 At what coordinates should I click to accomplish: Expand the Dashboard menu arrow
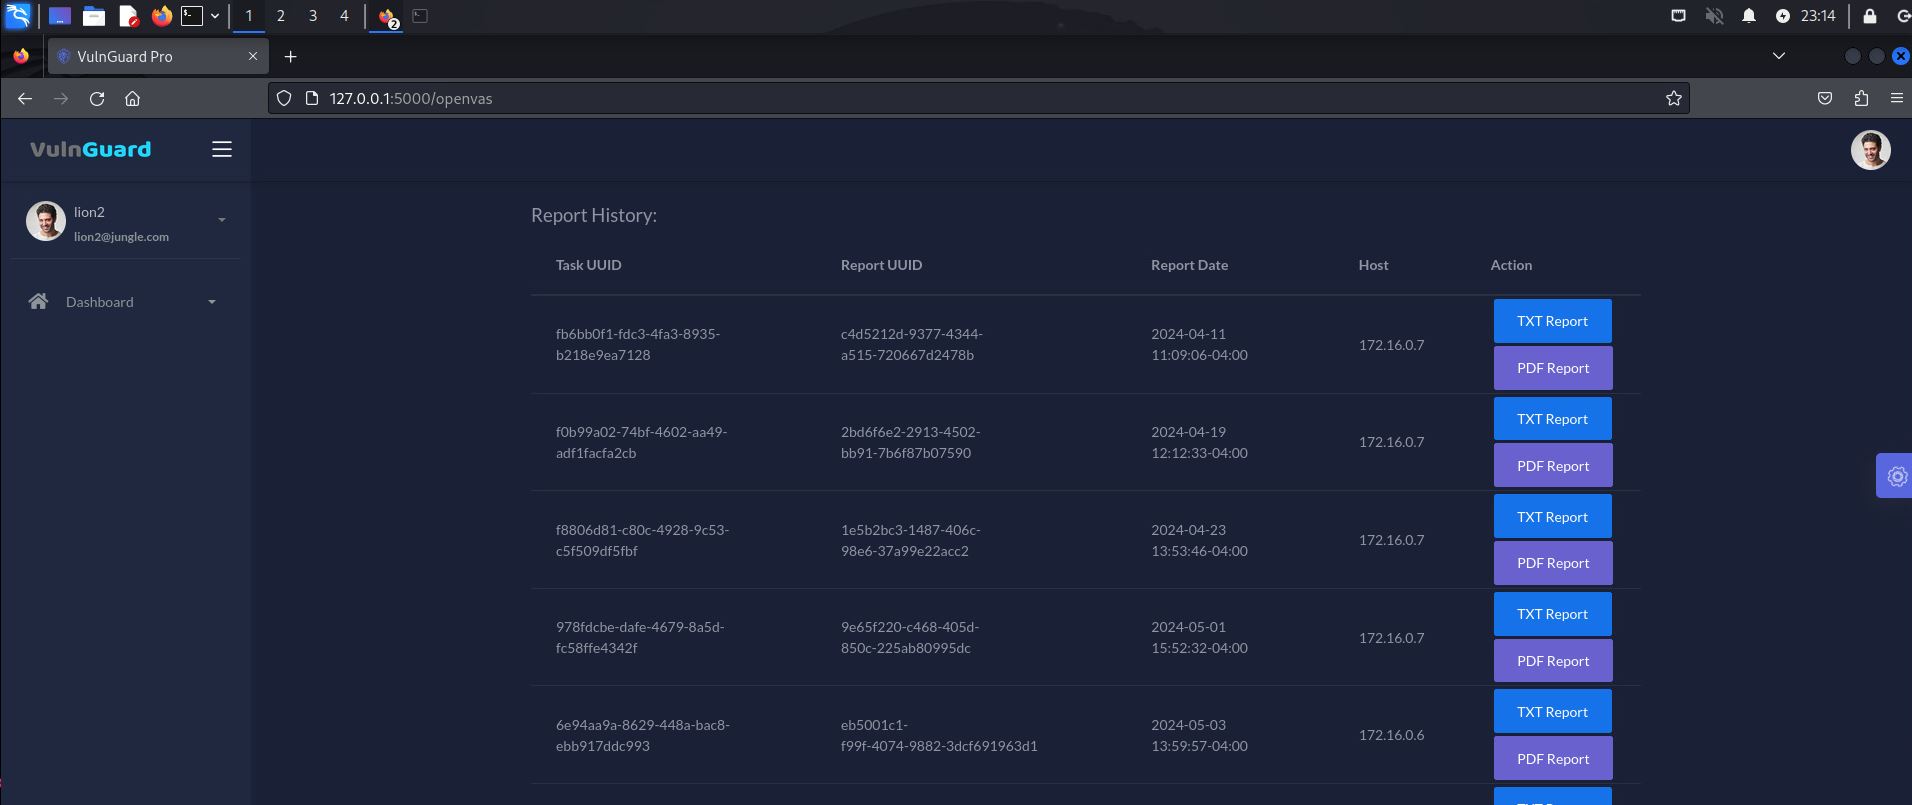point(212,302)
